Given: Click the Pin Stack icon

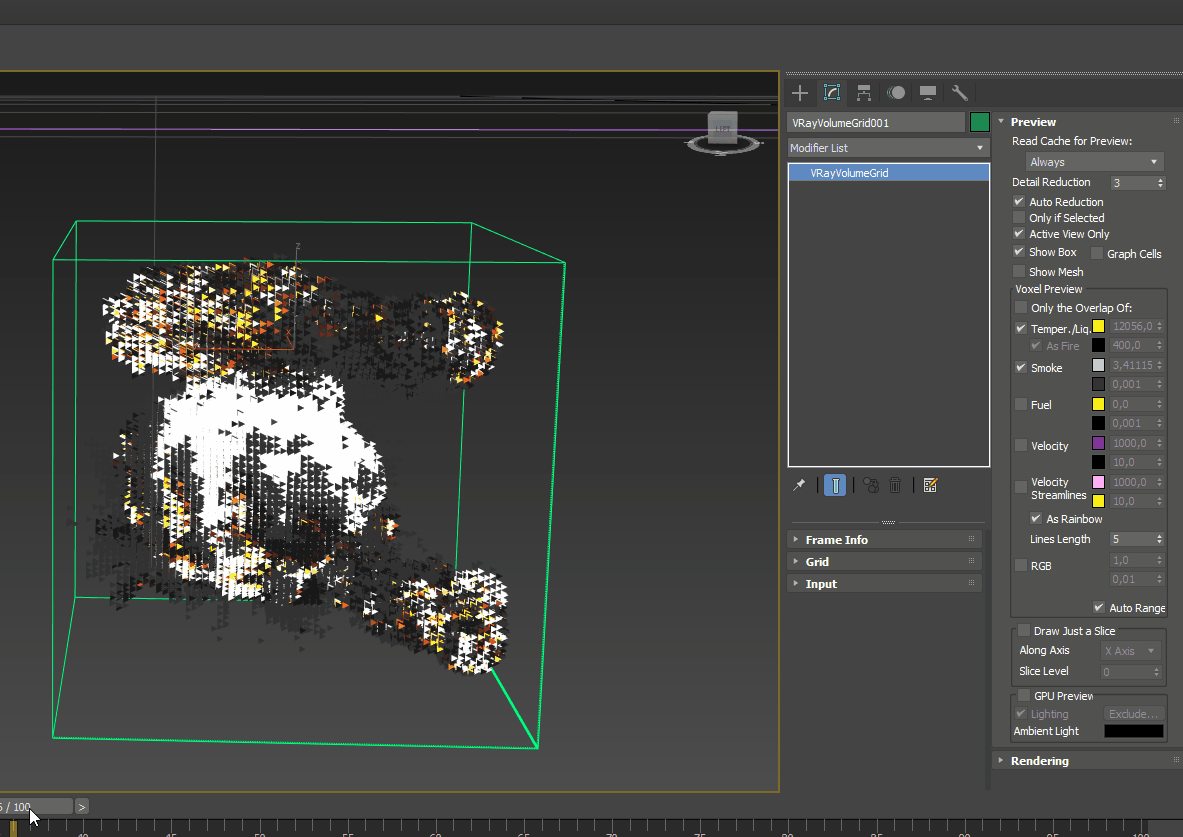Looking at the screenshot, I should coord(799,485).
